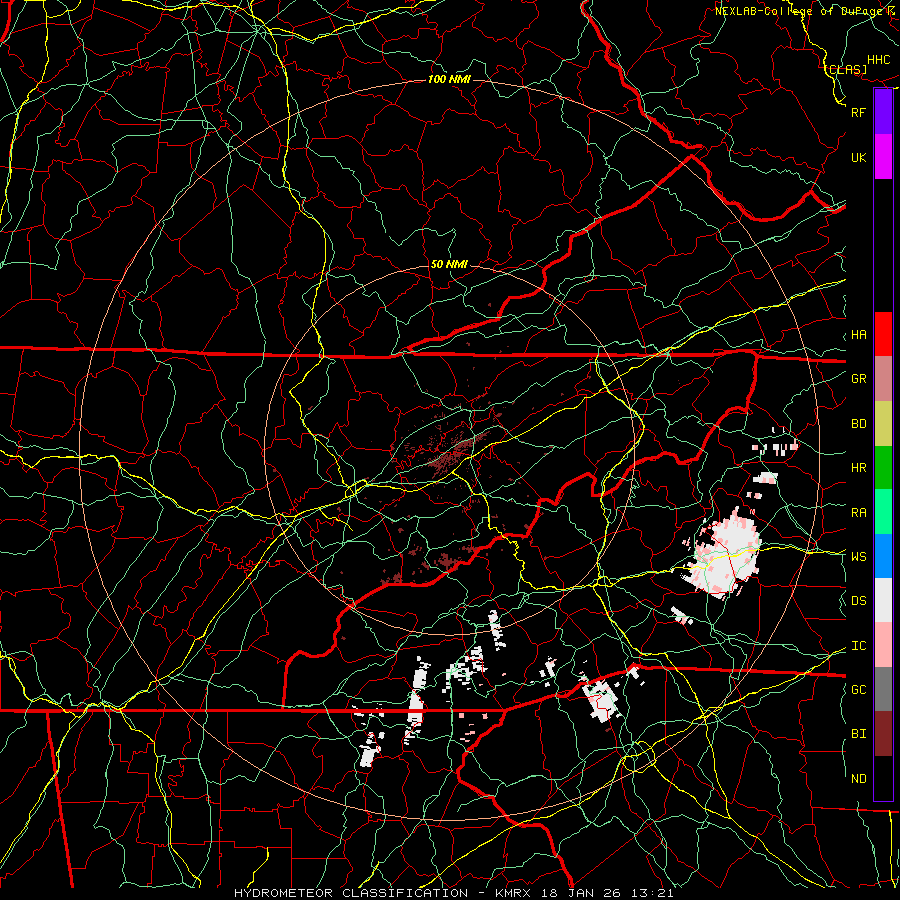900x900 pixels.
Task: Click the bright red HA legend swatch
Action: pyautogui.click(x=883, y=334)
